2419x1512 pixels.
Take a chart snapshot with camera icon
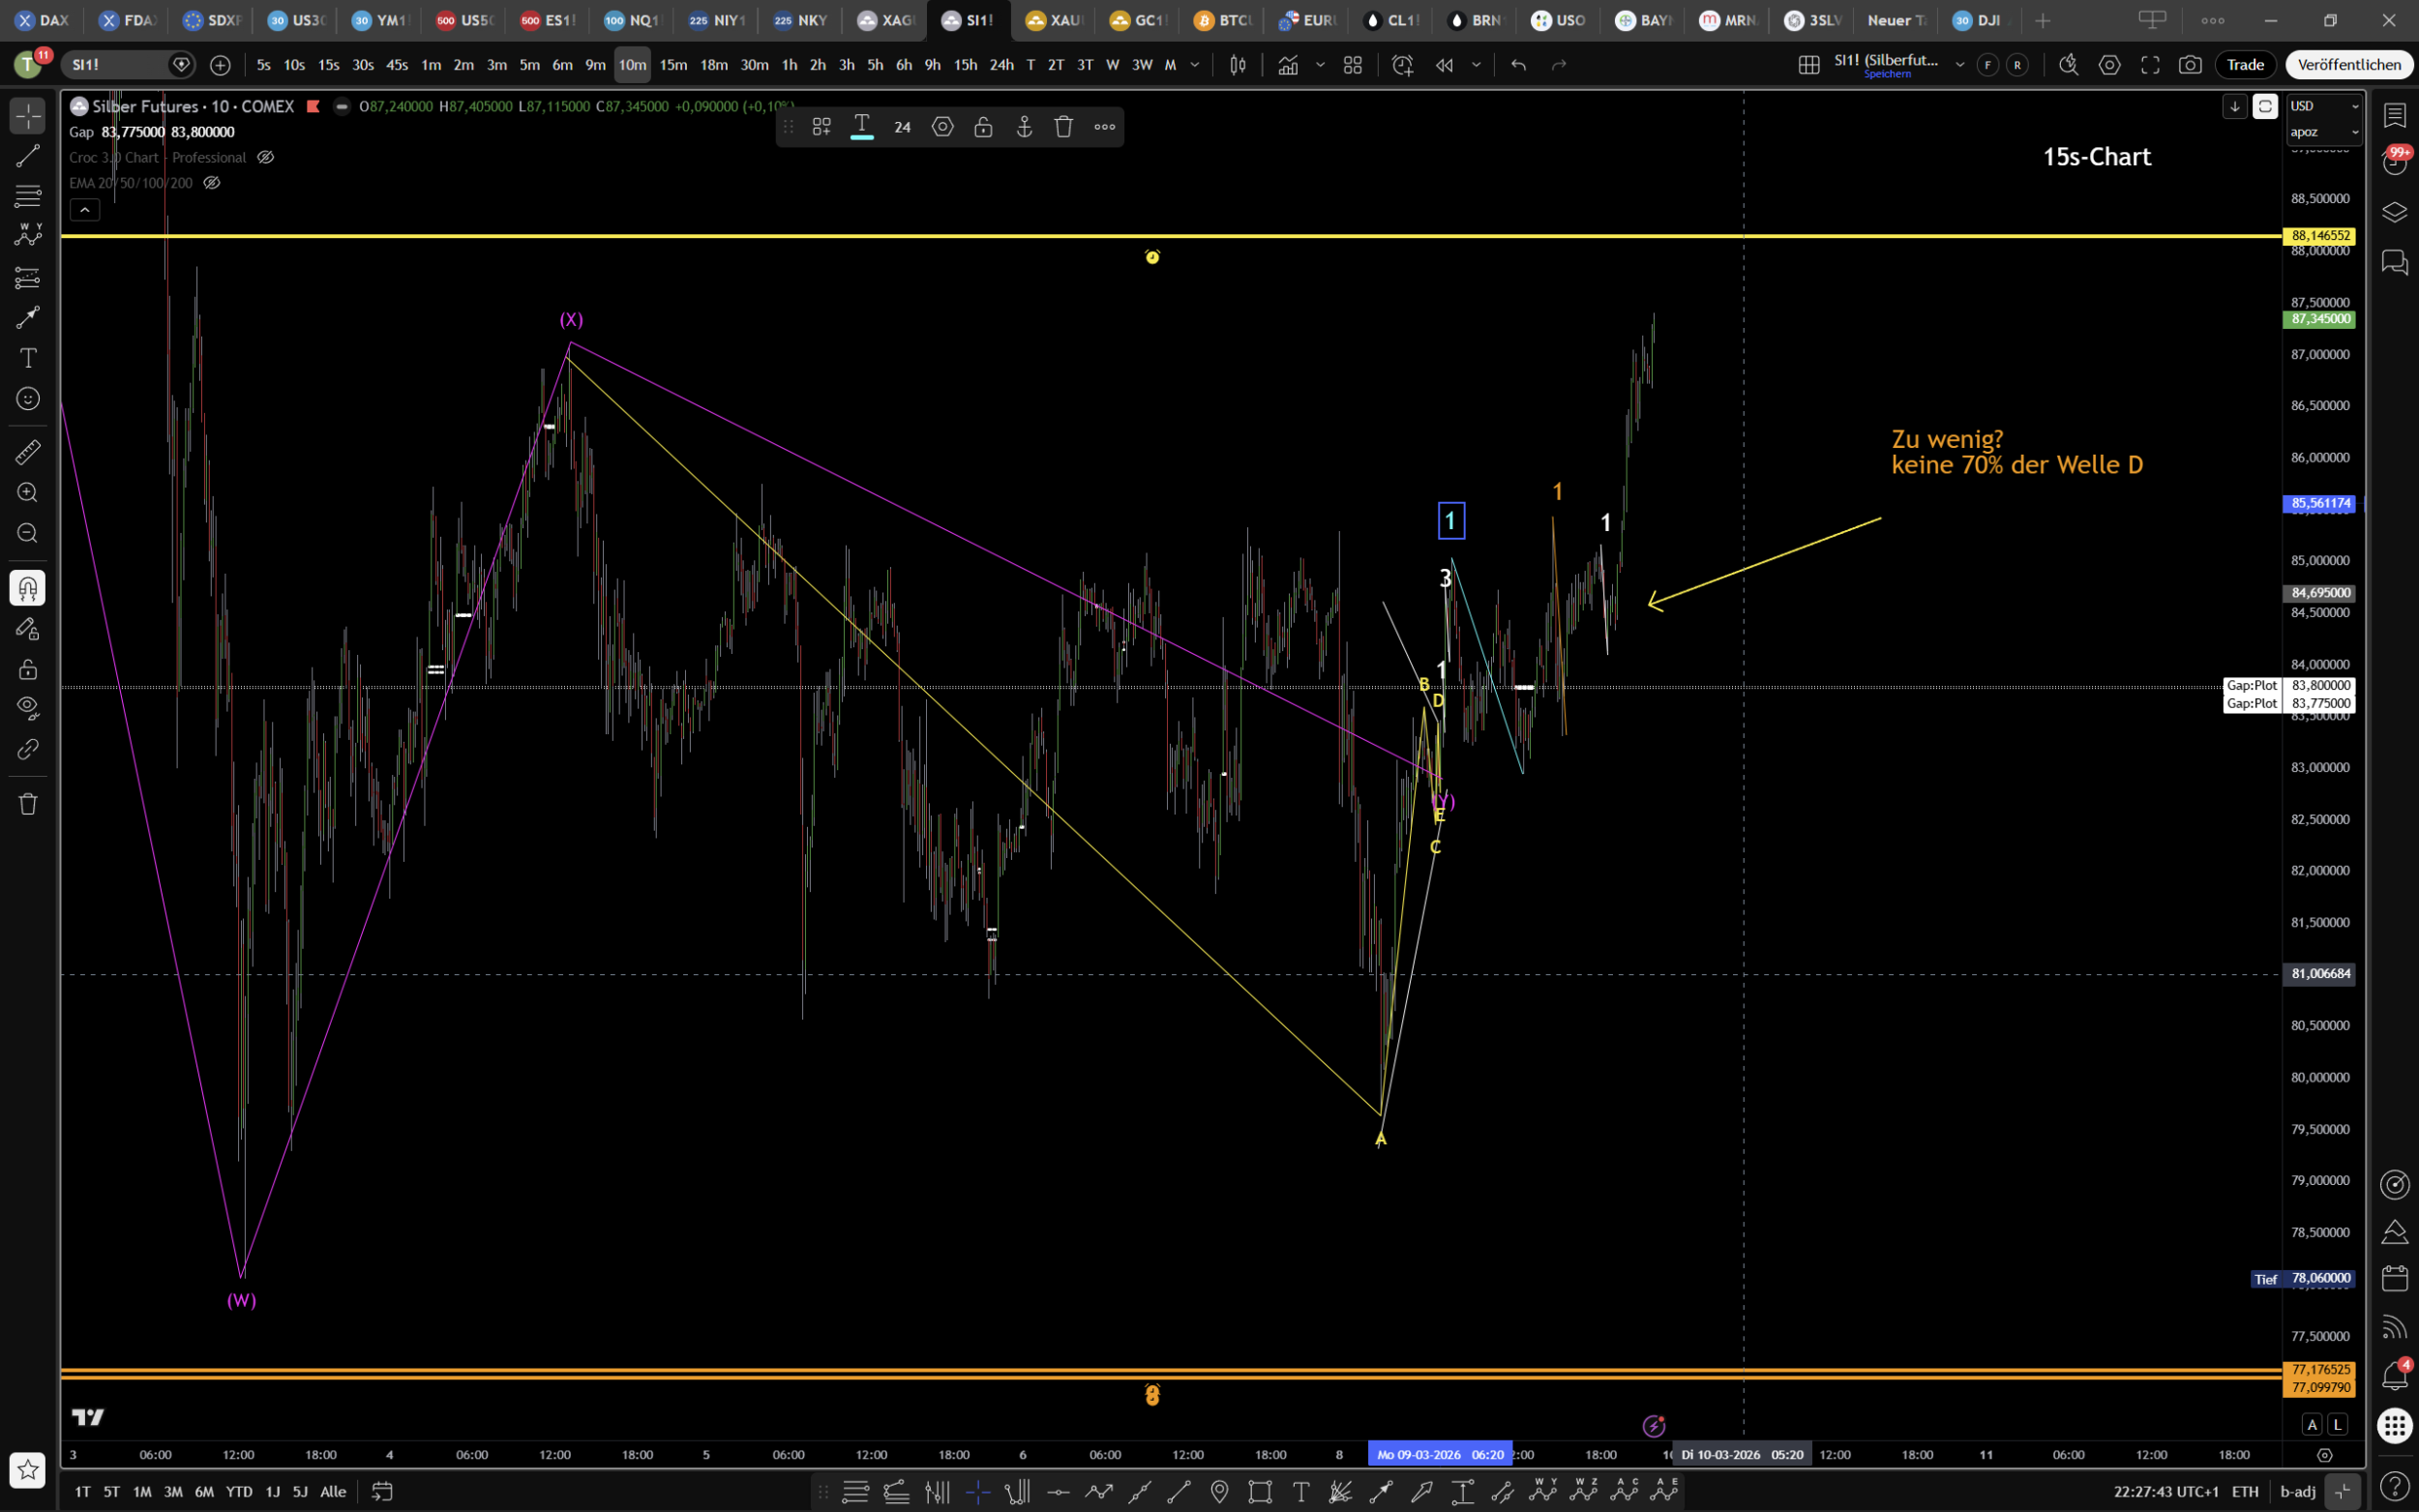(2190, 65)
